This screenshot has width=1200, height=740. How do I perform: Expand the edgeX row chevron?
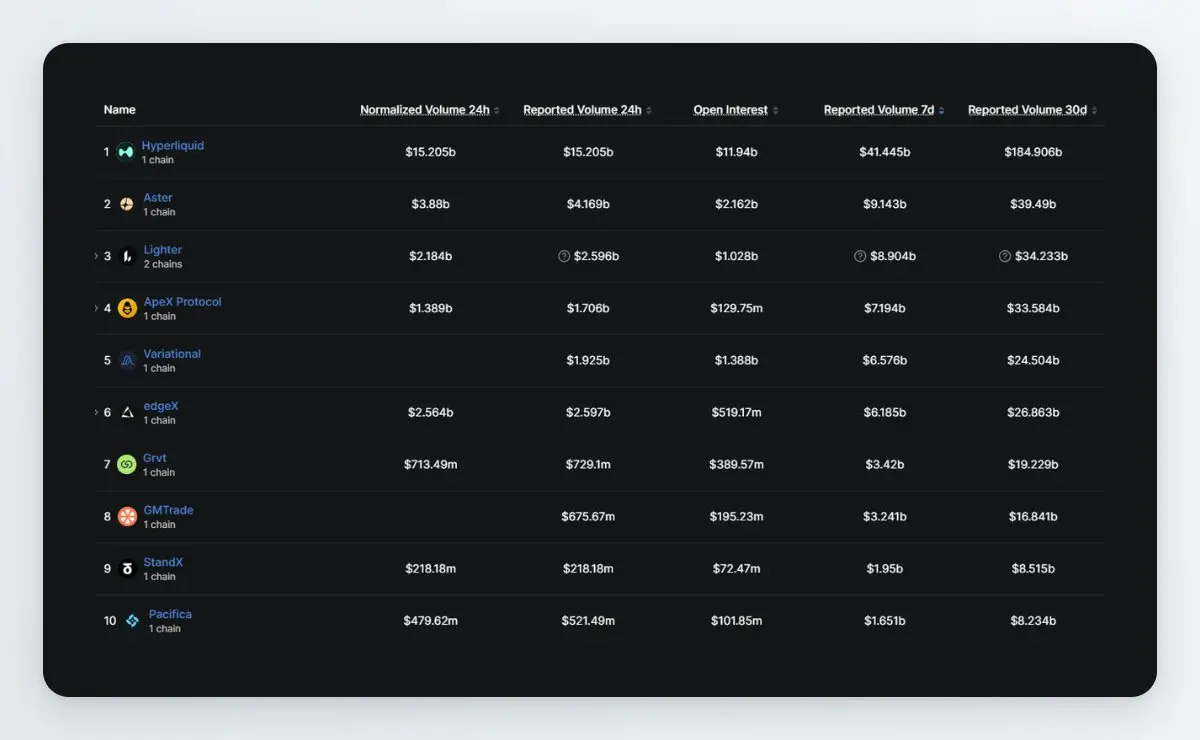97,412
